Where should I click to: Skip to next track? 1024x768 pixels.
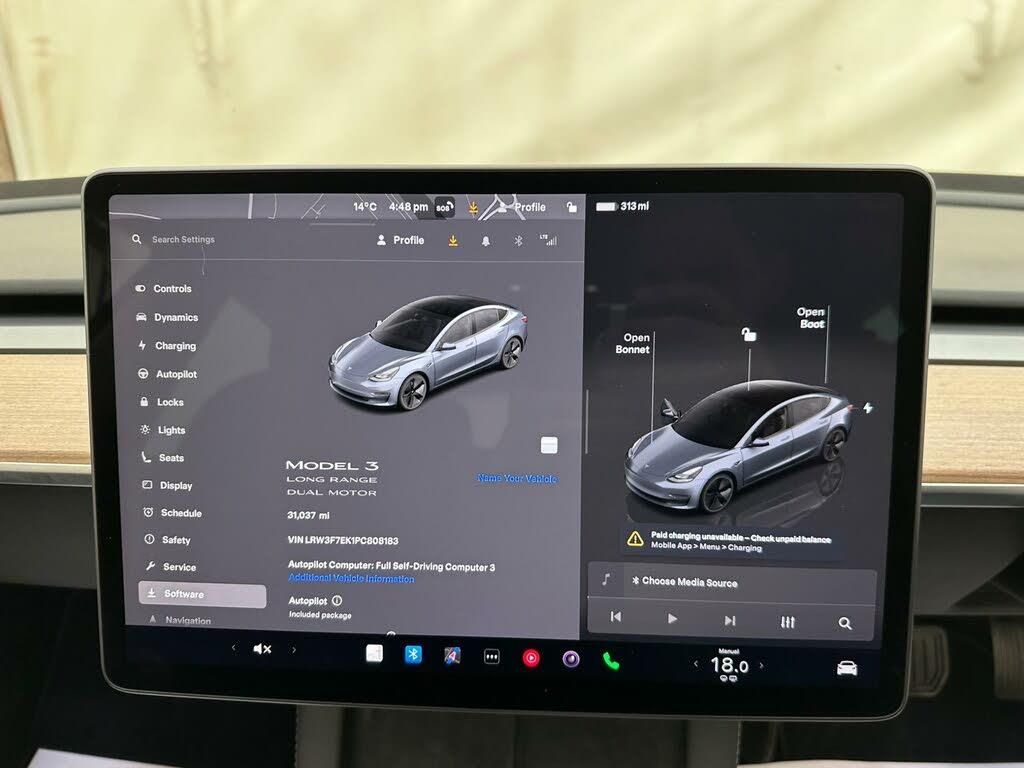coord(730,620)
